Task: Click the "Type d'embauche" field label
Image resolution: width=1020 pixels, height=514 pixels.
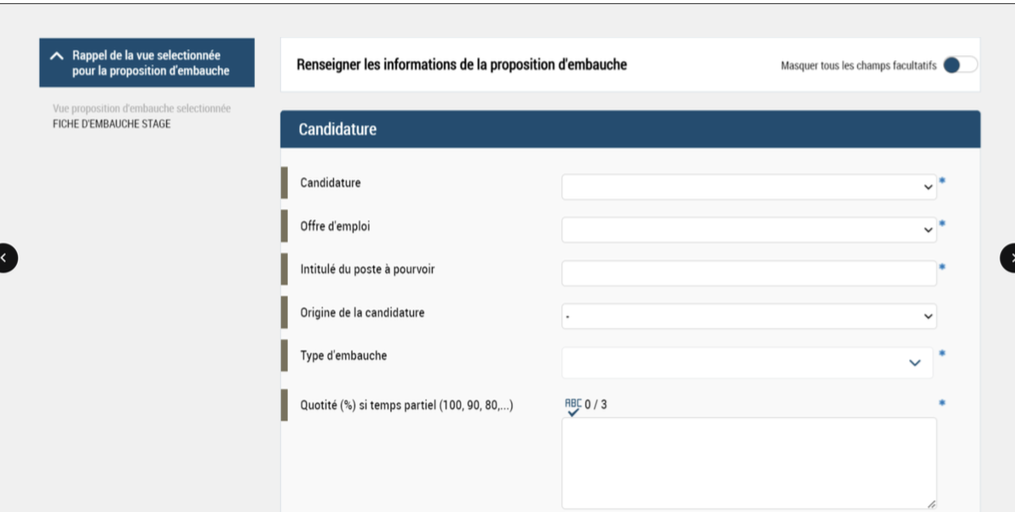Action: click(343, 356)
